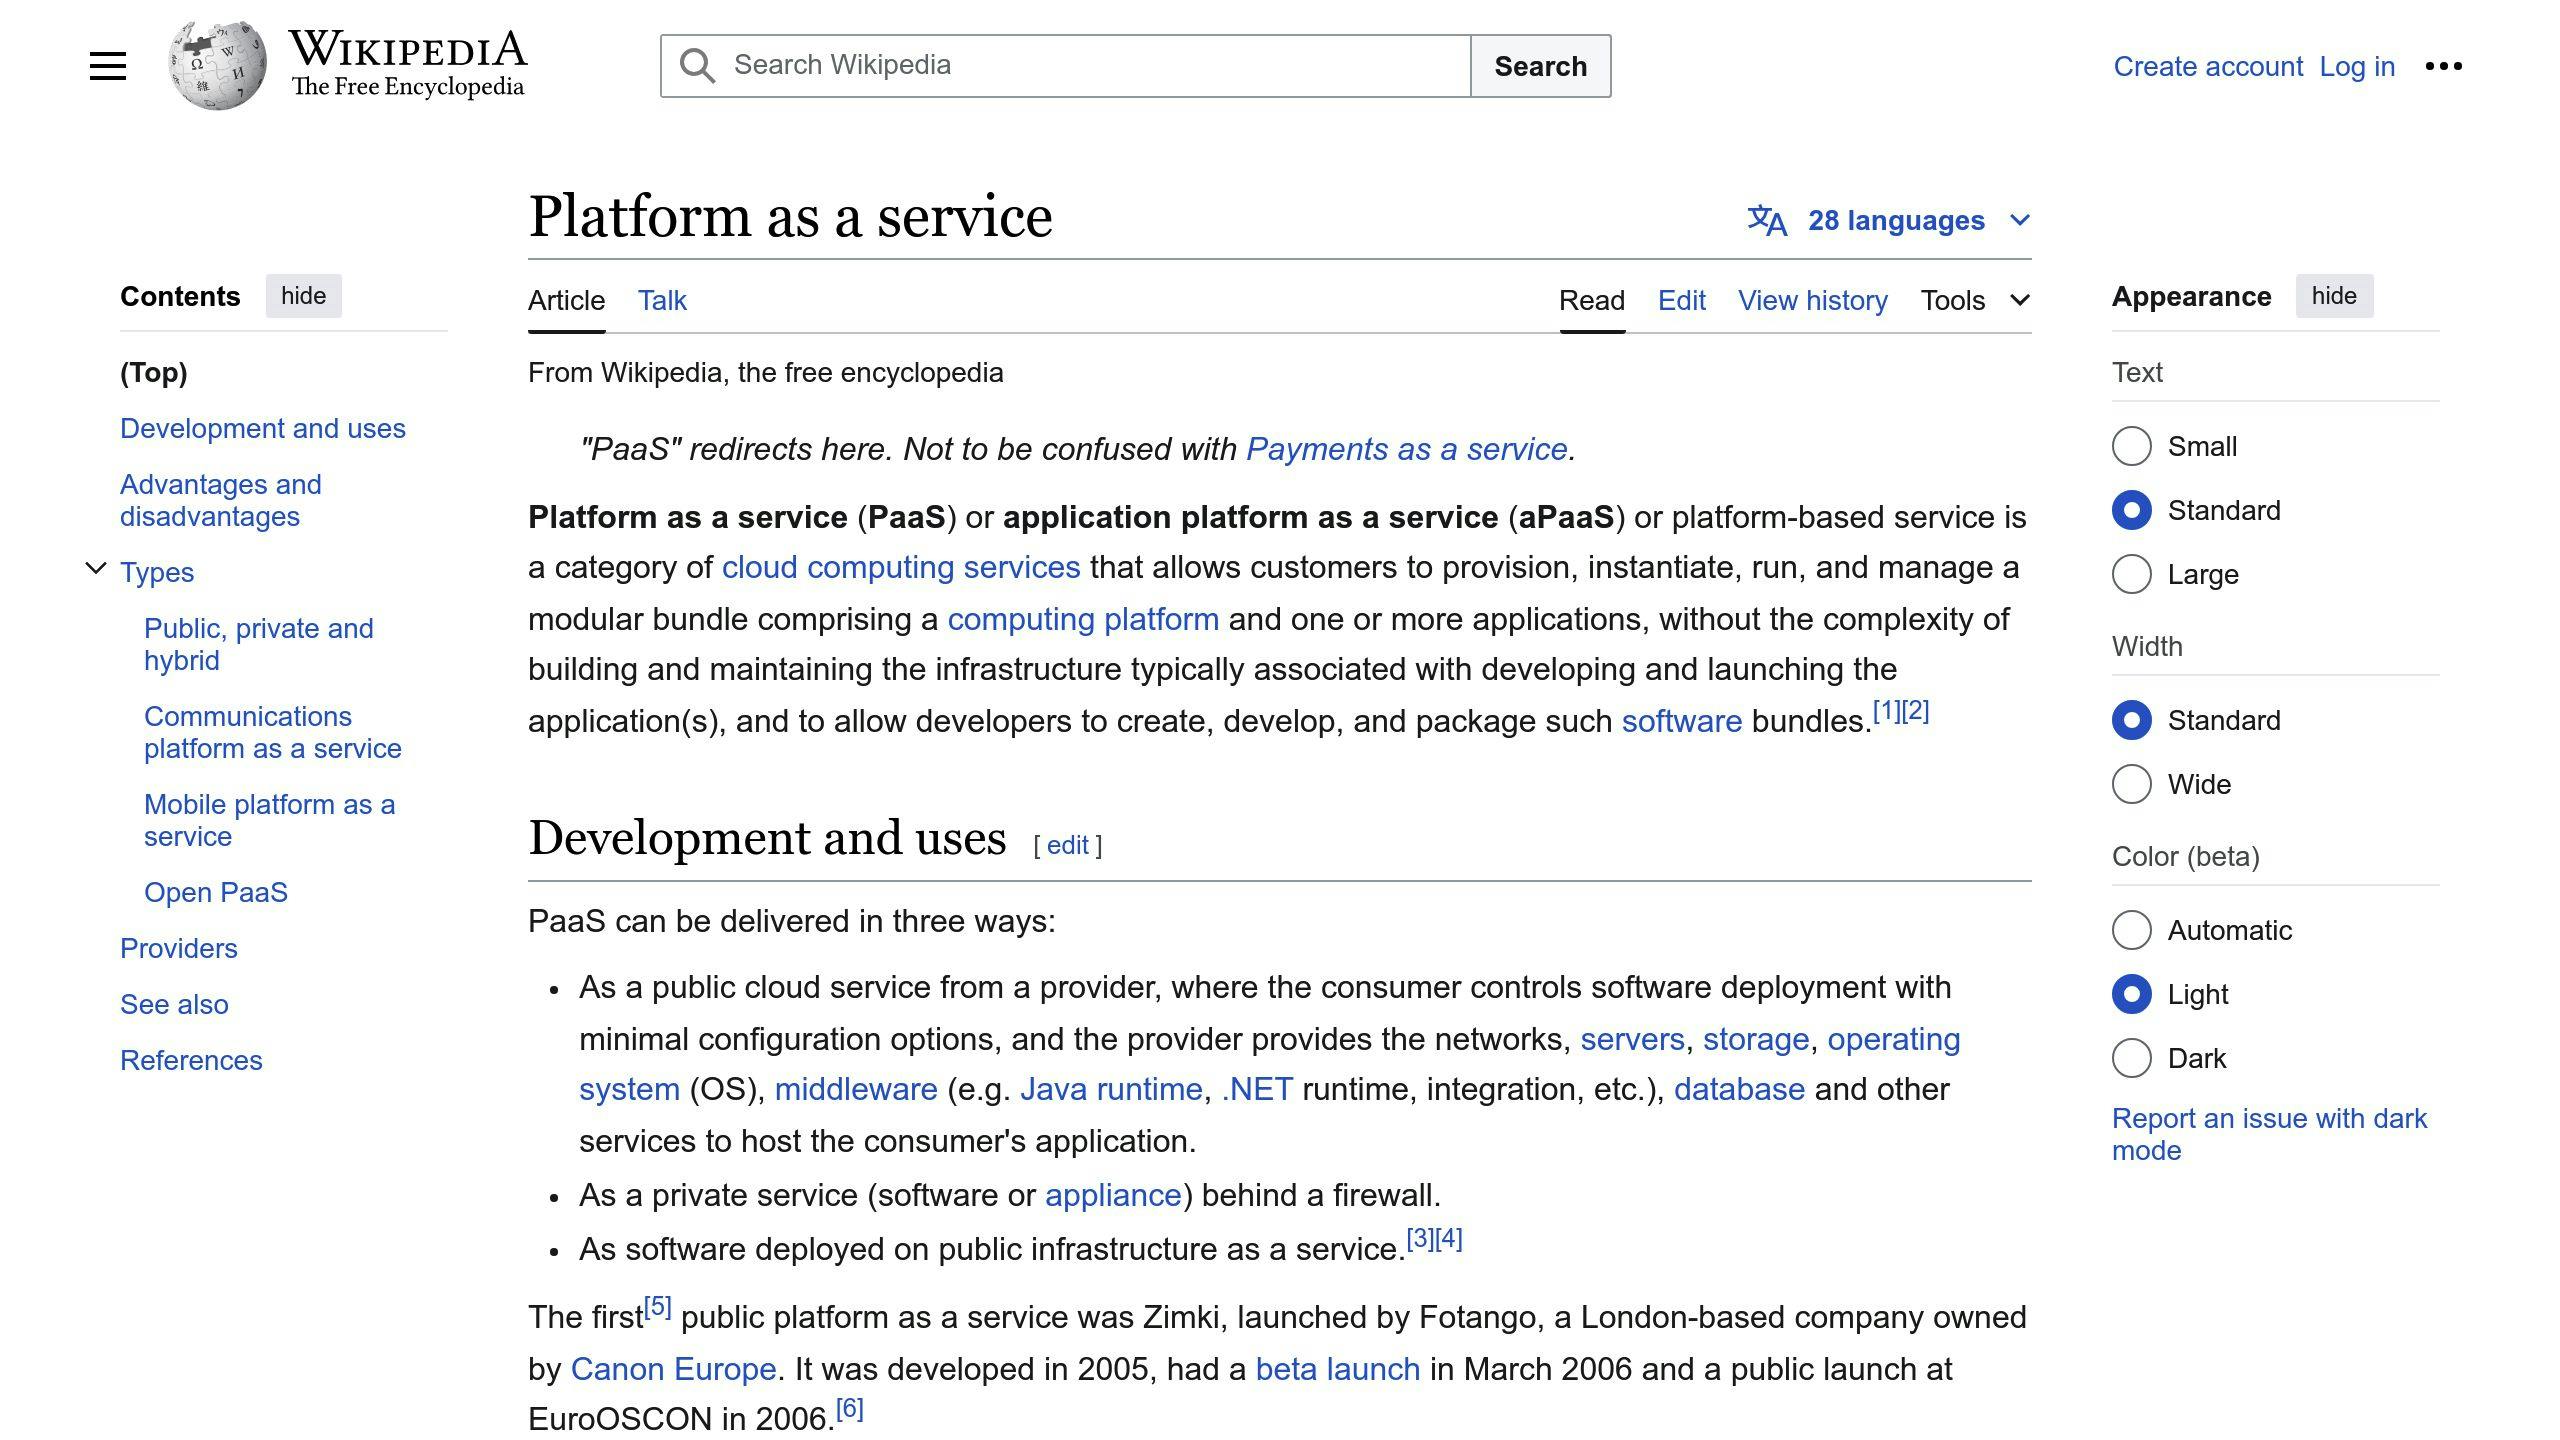Open the Tools dropdown menu
Image resolution: width=2560 pixels, height=1440 pixels.
tap(1975, 300)
